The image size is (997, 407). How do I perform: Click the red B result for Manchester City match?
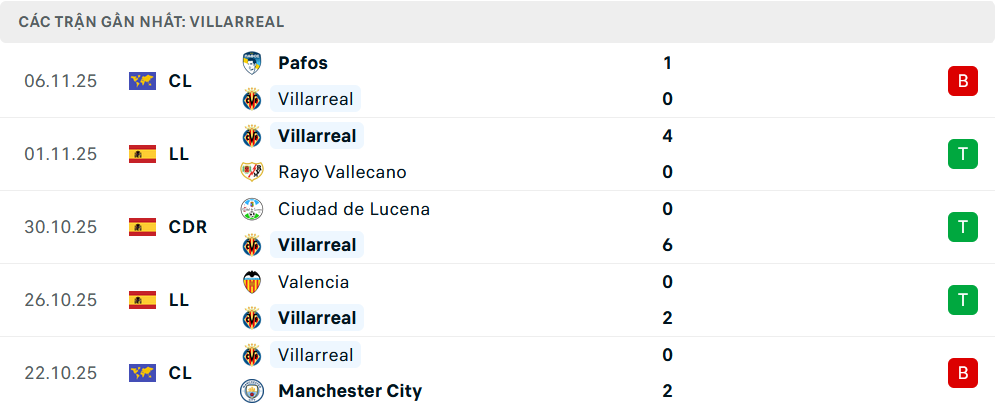tap(962, 373)
